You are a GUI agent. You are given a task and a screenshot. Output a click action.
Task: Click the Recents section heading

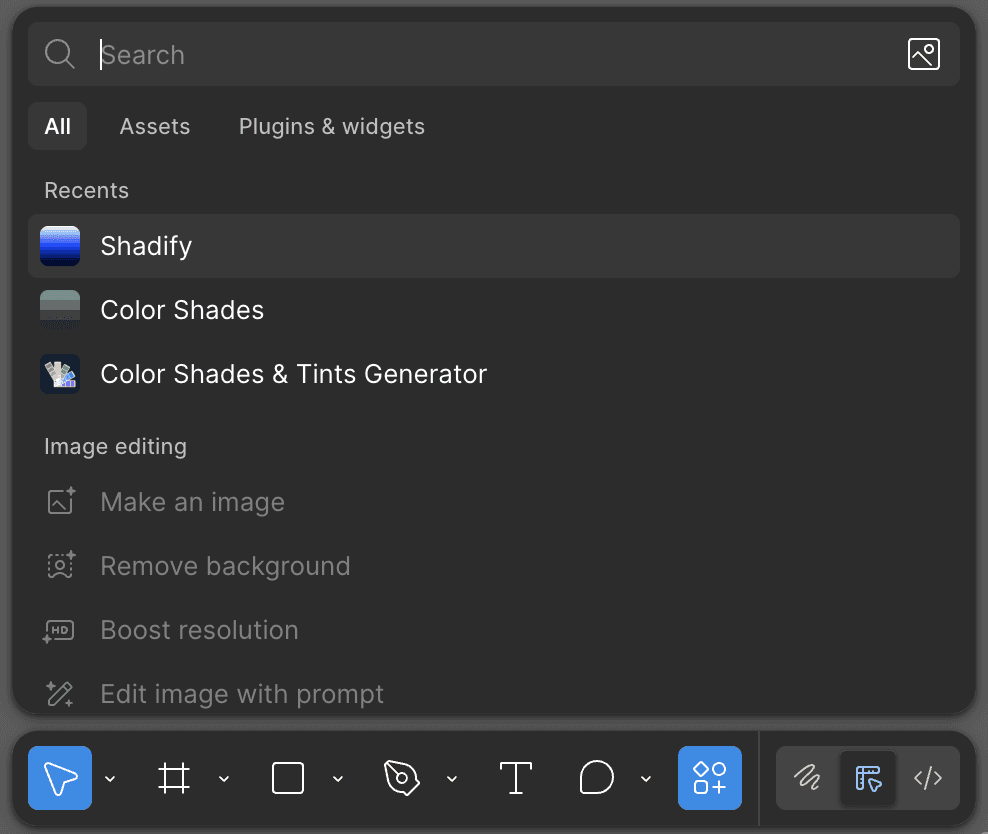(x=87, y=190)
